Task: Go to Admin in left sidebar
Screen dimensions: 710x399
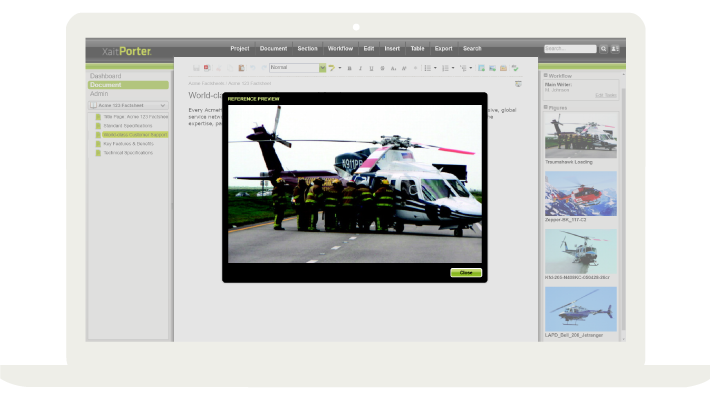Action: coord(99,94)
